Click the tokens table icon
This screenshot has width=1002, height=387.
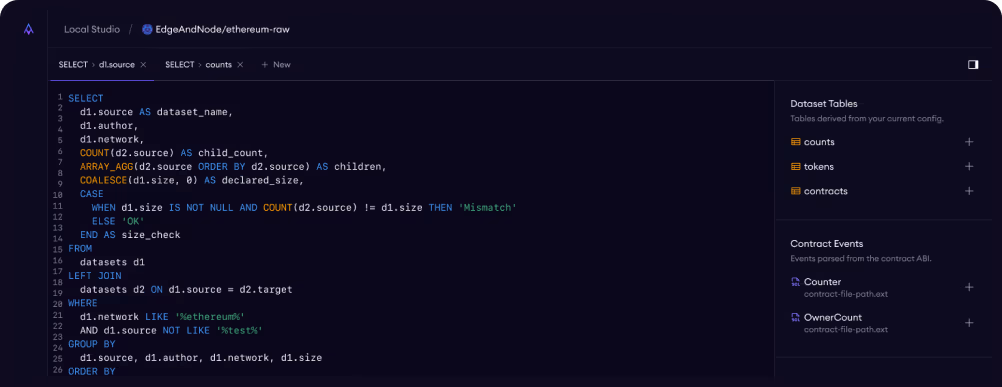796,167
